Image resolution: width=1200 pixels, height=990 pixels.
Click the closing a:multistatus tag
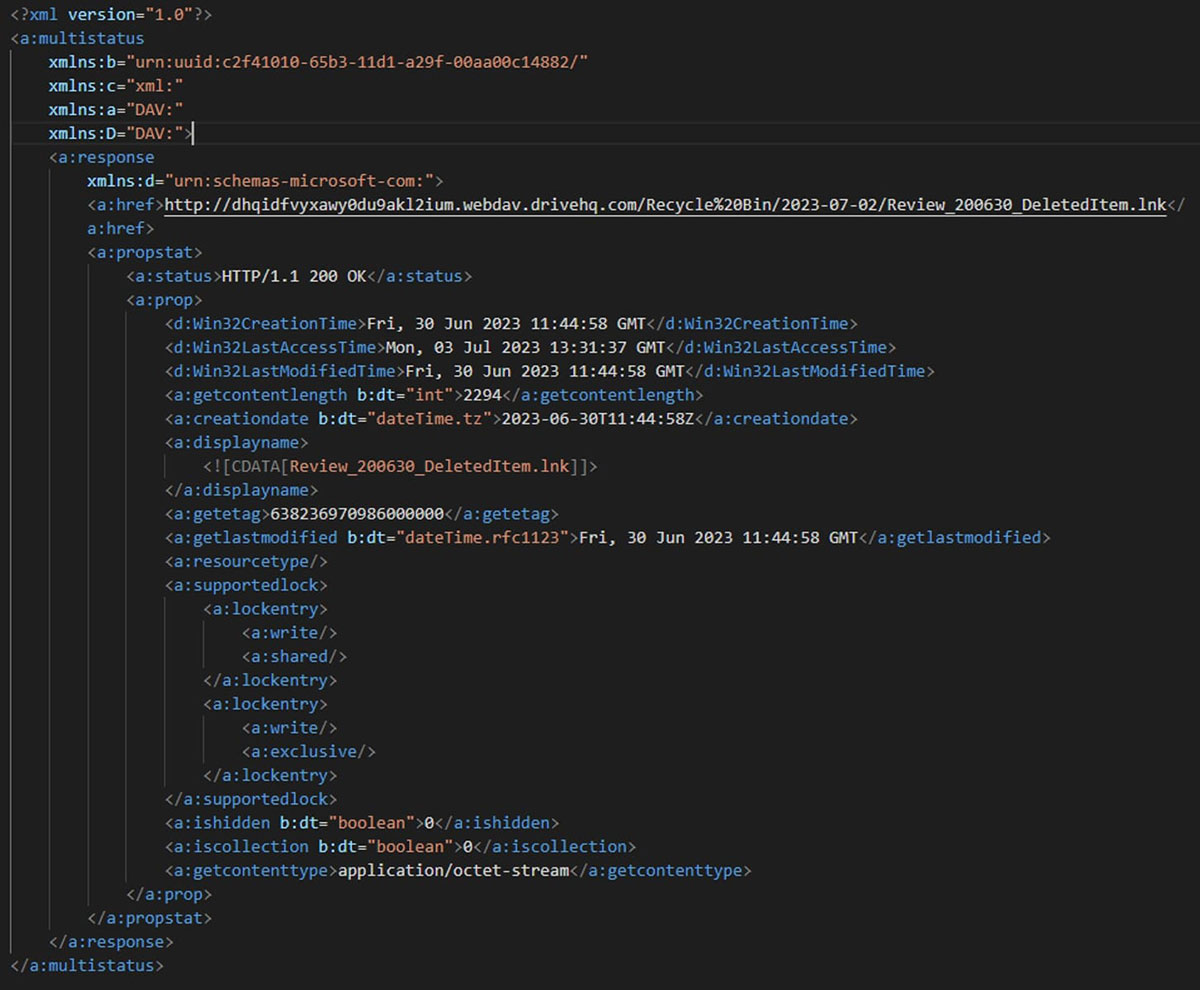point(86,966)
